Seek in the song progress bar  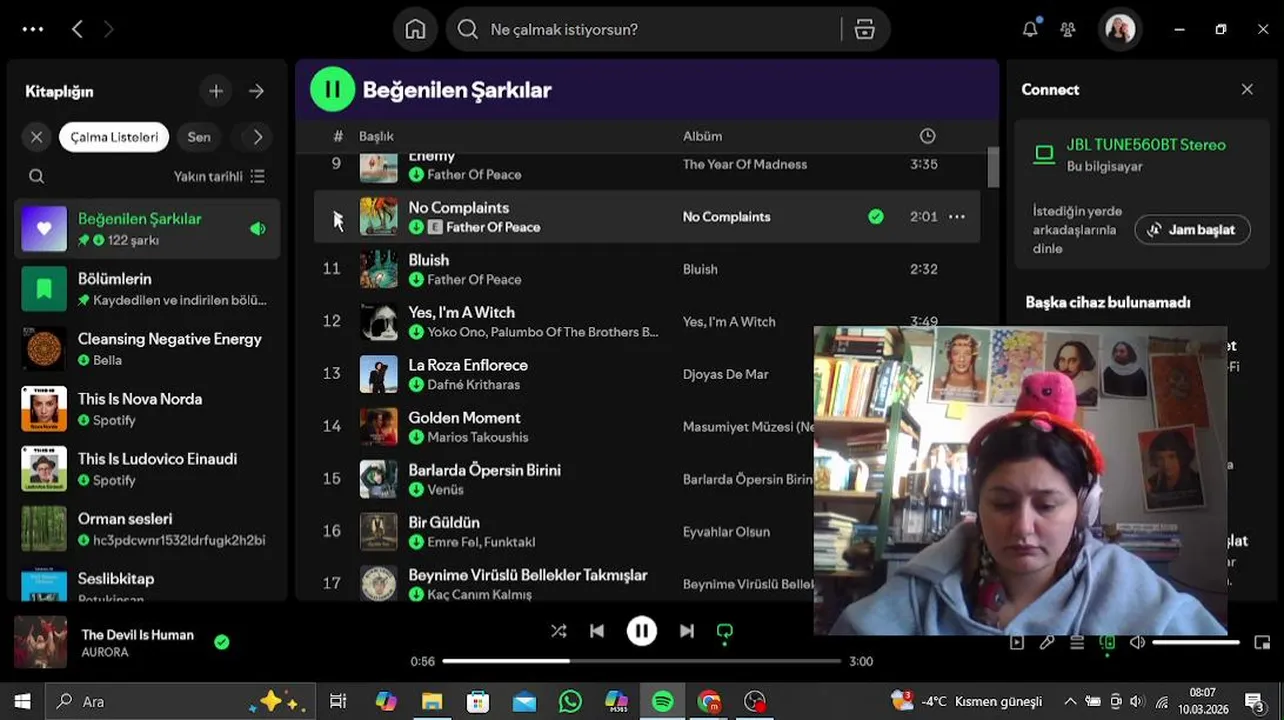[x=642, y=661]
